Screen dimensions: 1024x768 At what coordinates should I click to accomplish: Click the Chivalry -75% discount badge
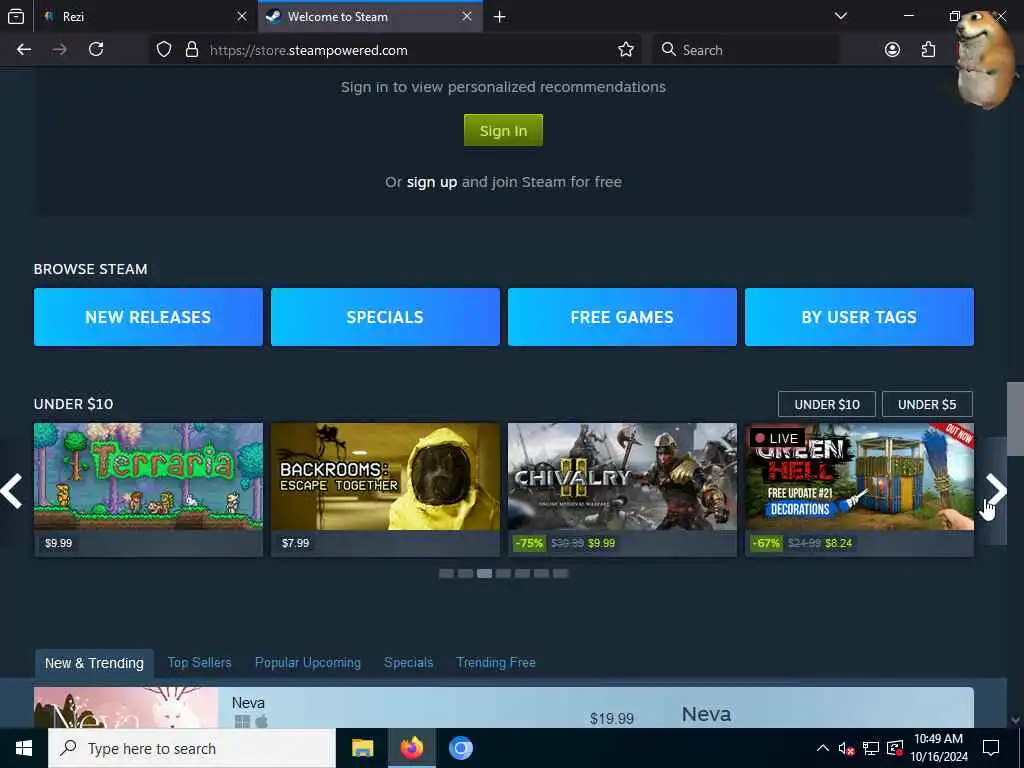click(x=528, y=543)
